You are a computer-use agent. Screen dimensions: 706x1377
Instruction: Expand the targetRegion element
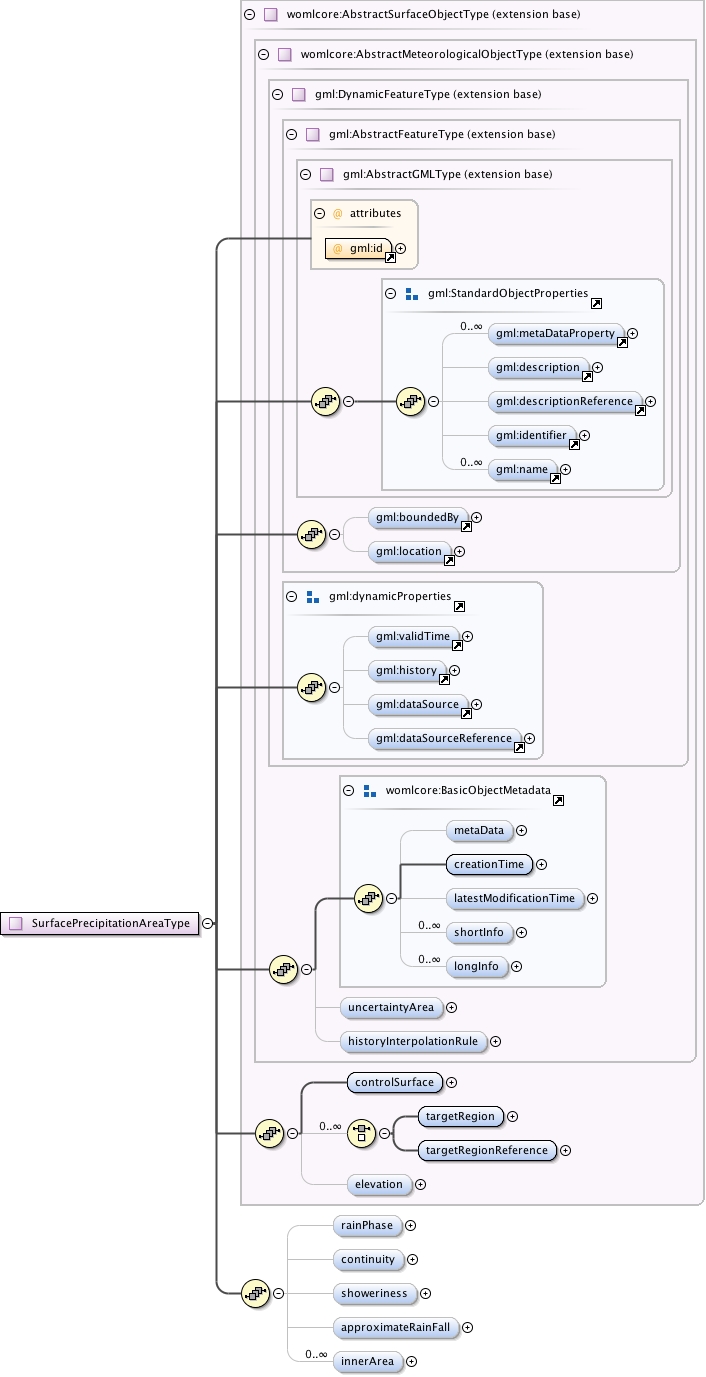click(x=513, y=1116)
